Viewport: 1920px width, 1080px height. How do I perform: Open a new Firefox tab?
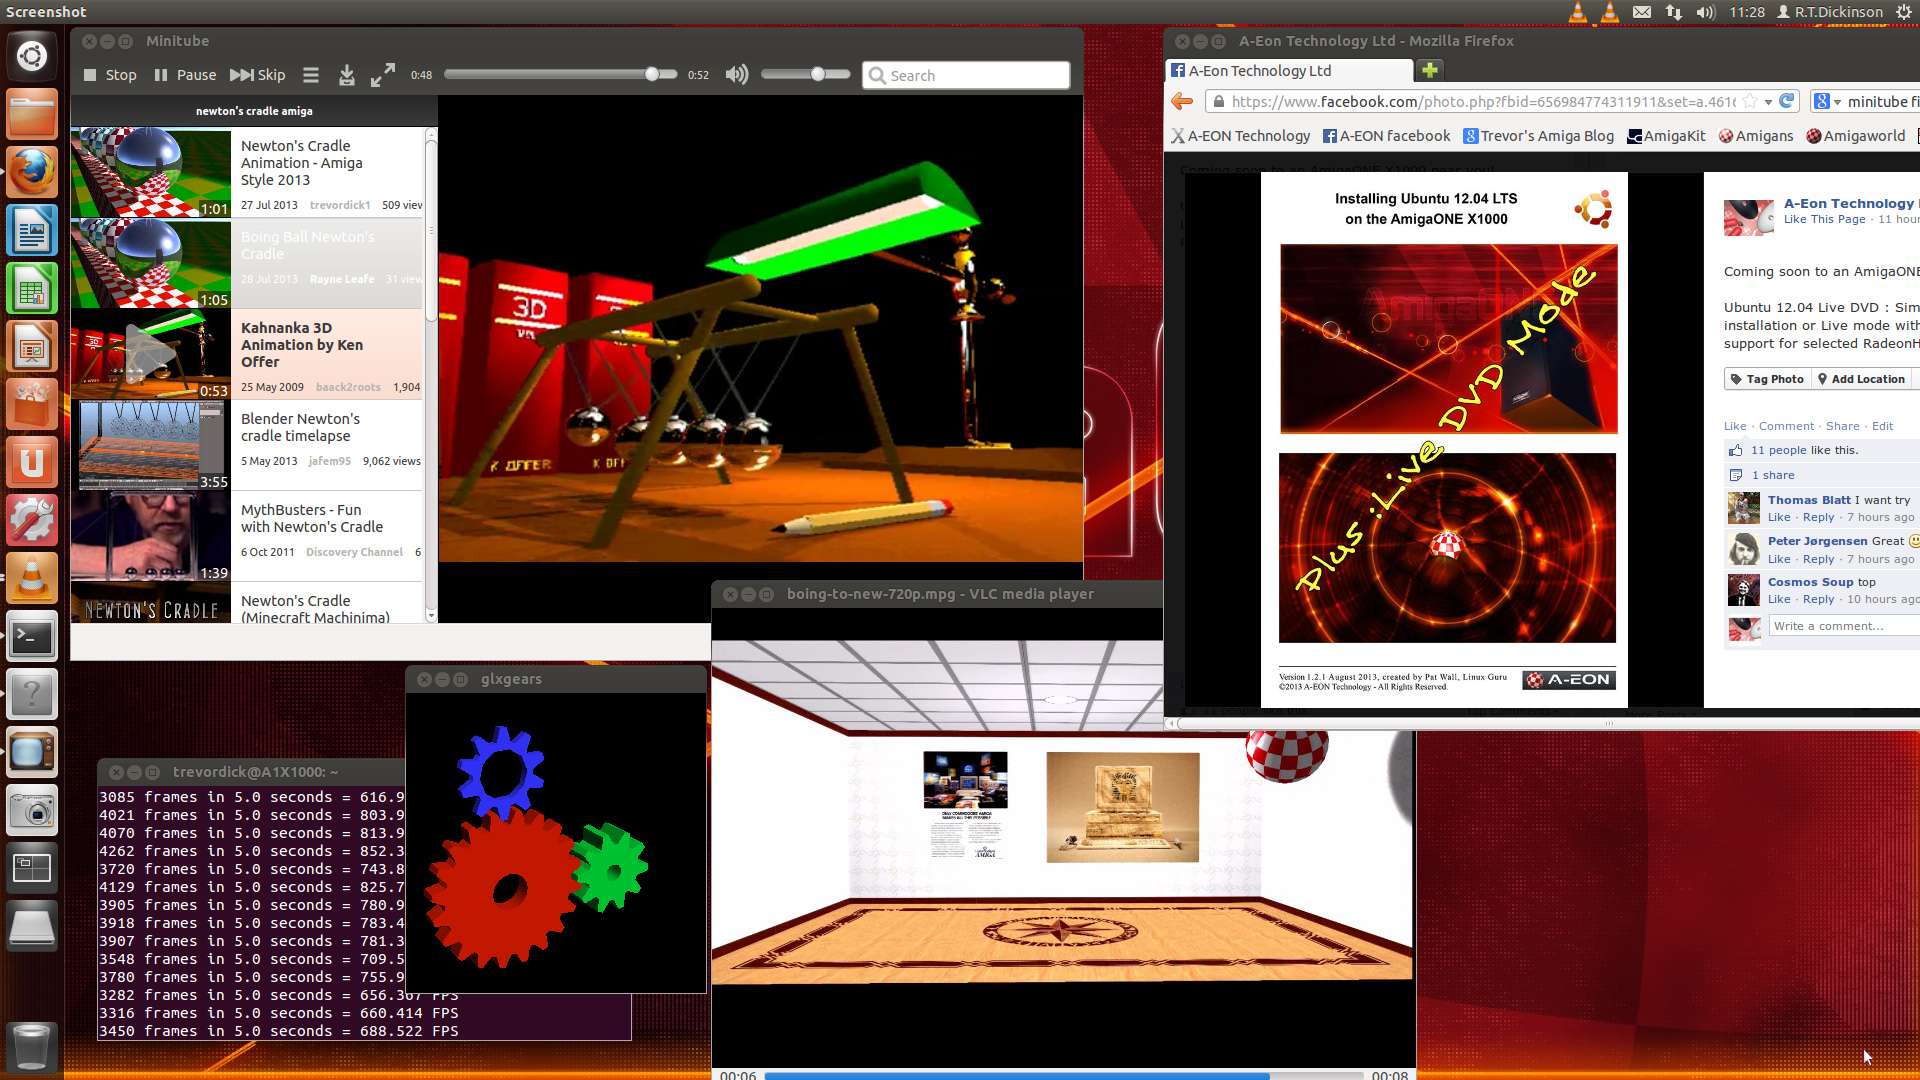tap(1430, 70)
